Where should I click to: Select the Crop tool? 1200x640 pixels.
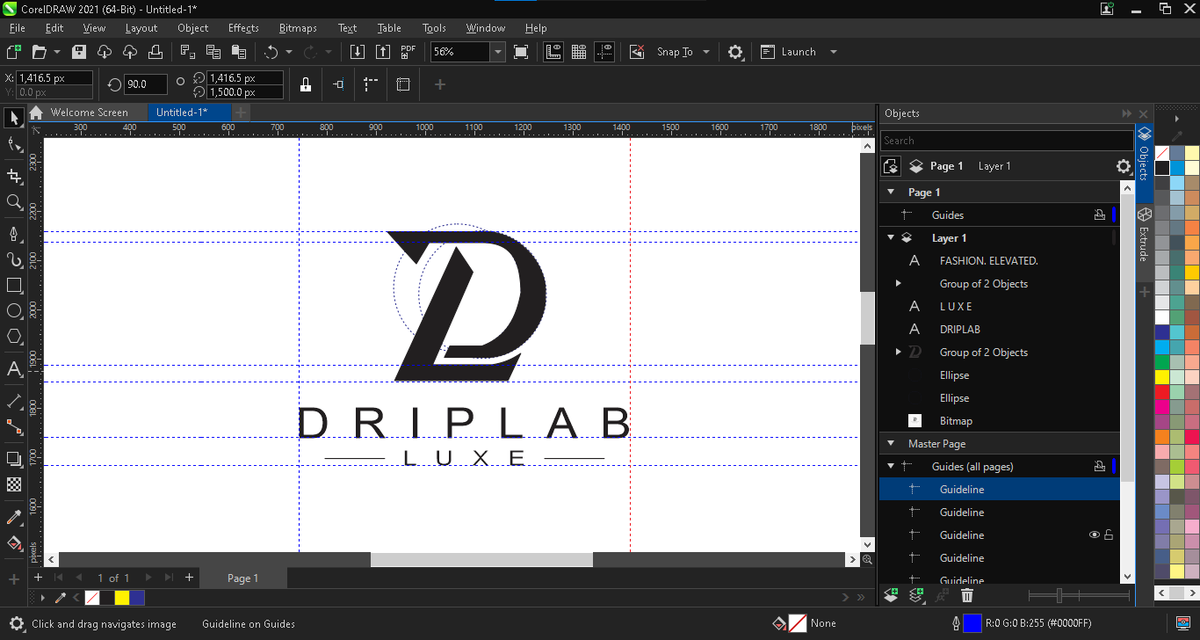(15, 176)
